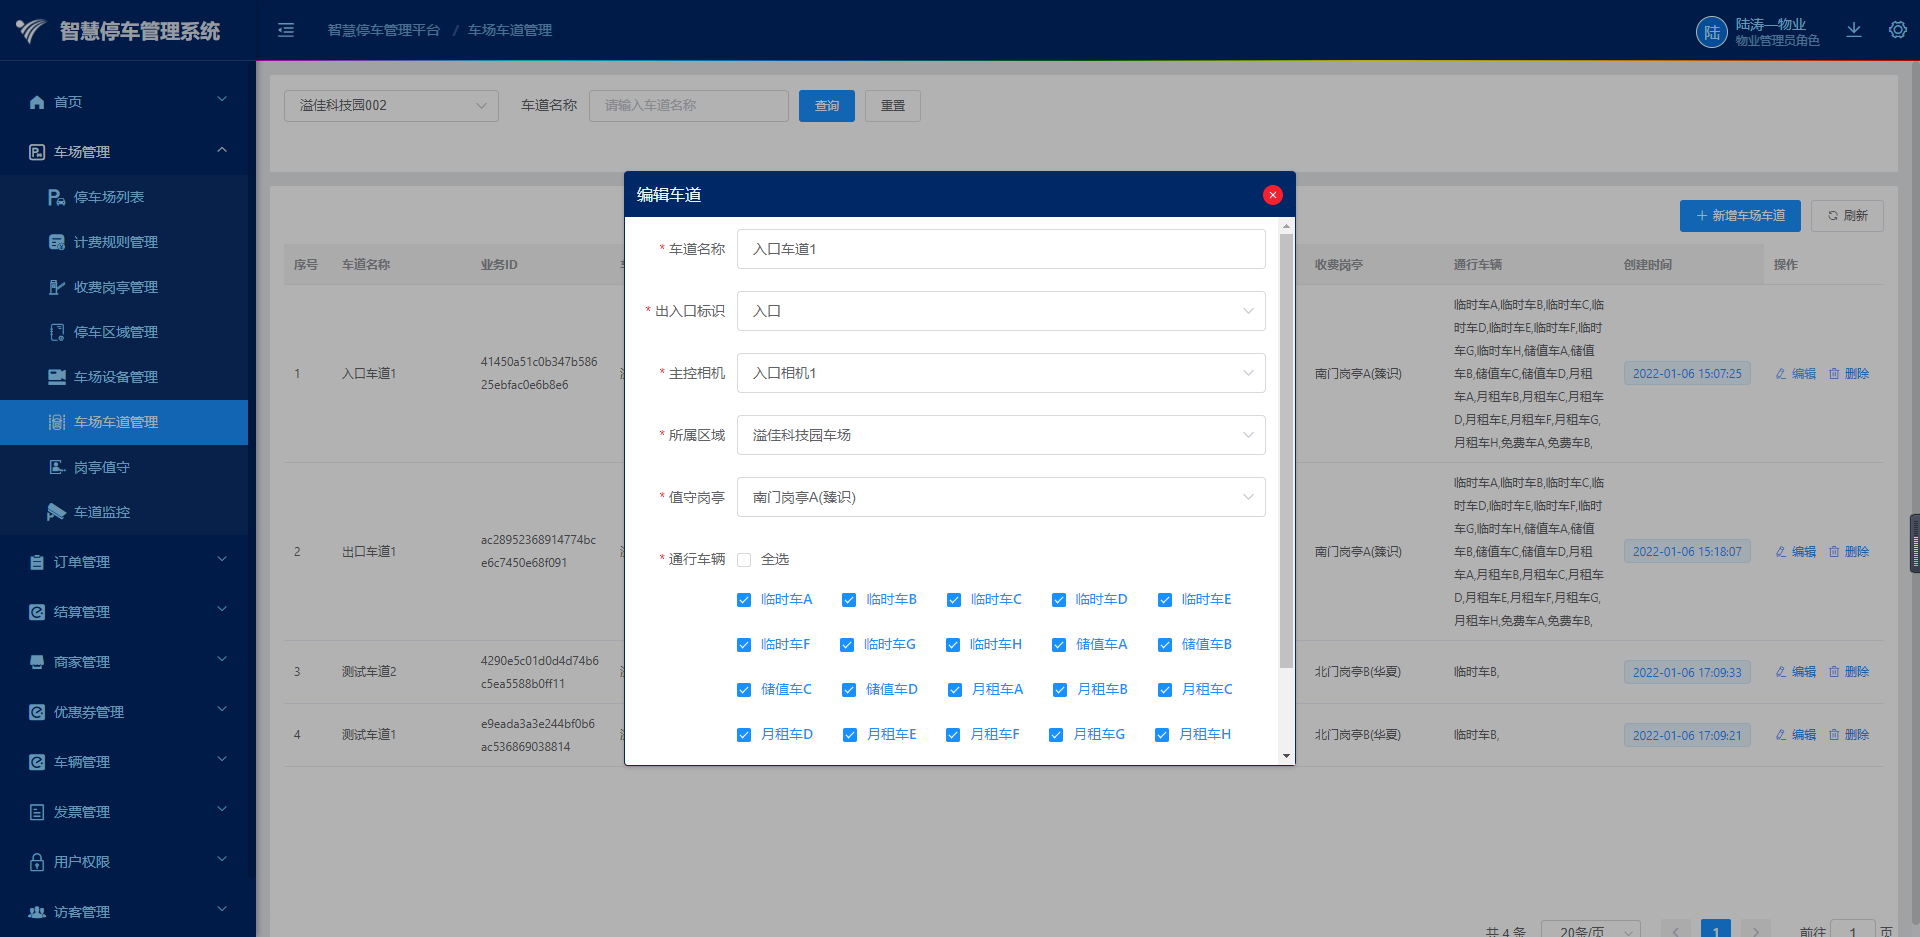
Task: Click the 车道监控 camera icon
Action: 57,512
